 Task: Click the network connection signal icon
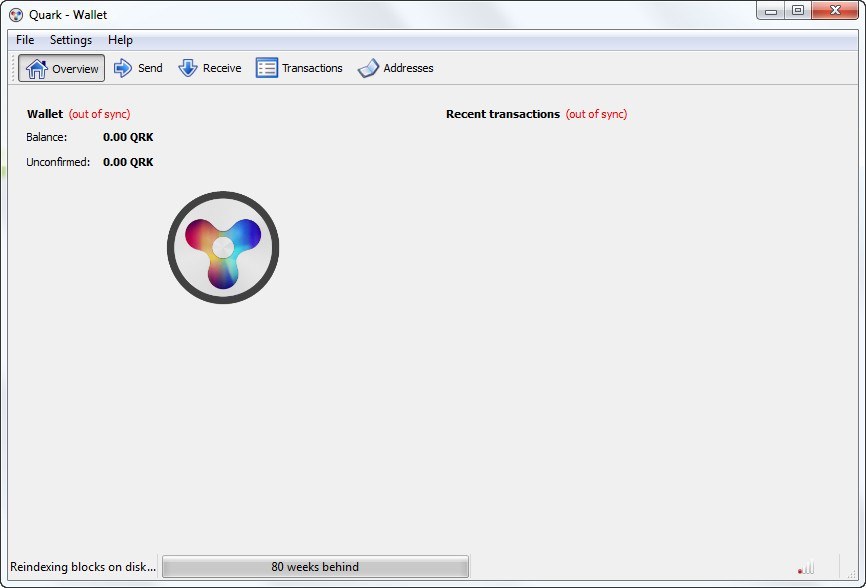(806, 567)
